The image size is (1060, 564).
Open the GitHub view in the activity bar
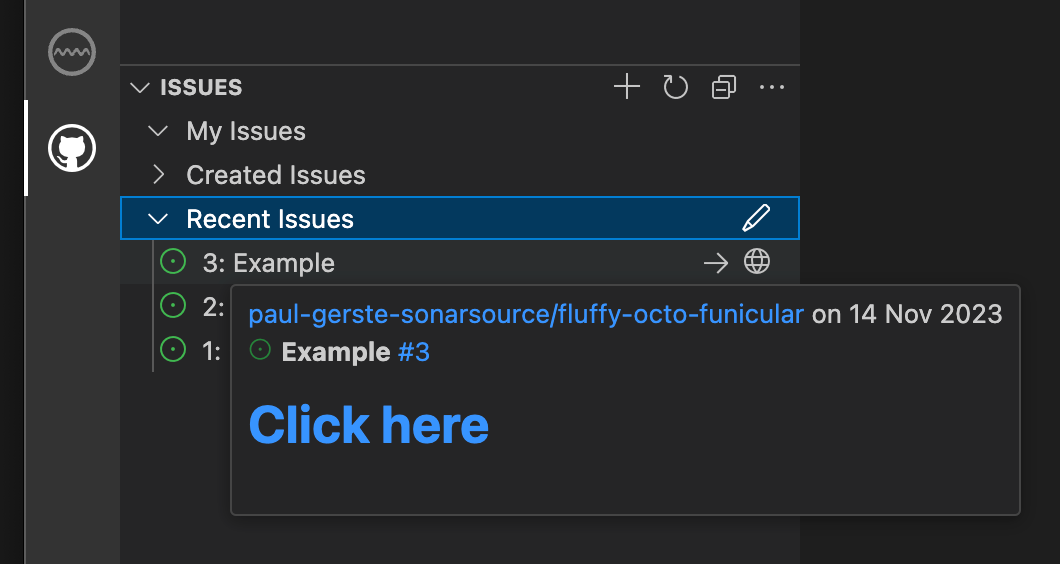[72, 149]
